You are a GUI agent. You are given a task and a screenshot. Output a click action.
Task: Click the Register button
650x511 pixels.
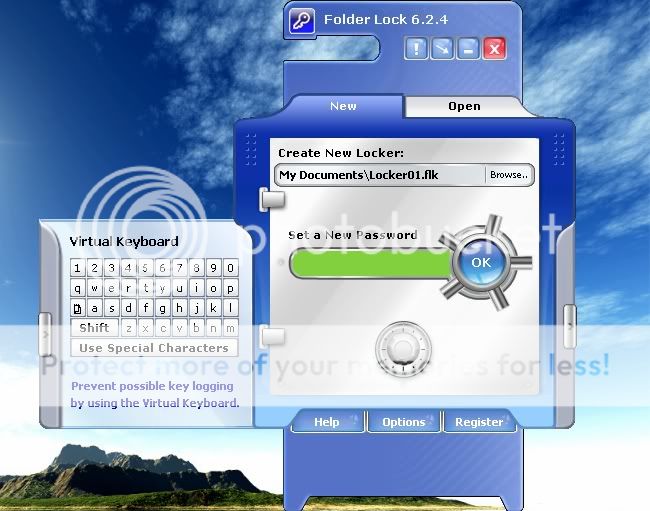click(479, 422)
